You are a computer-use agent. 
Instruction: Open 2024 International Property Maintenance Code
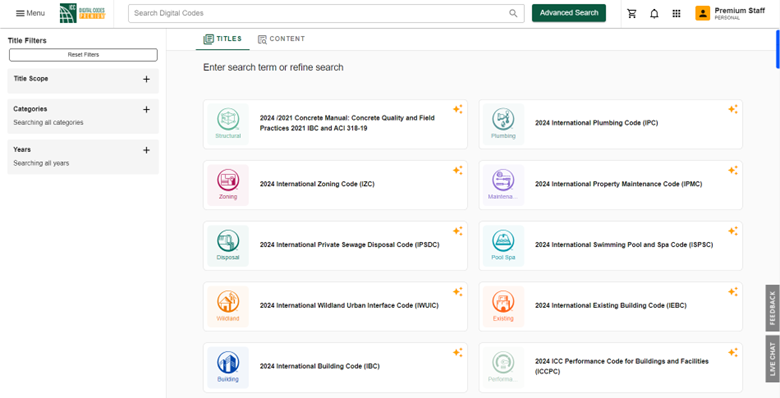[618, 184]
